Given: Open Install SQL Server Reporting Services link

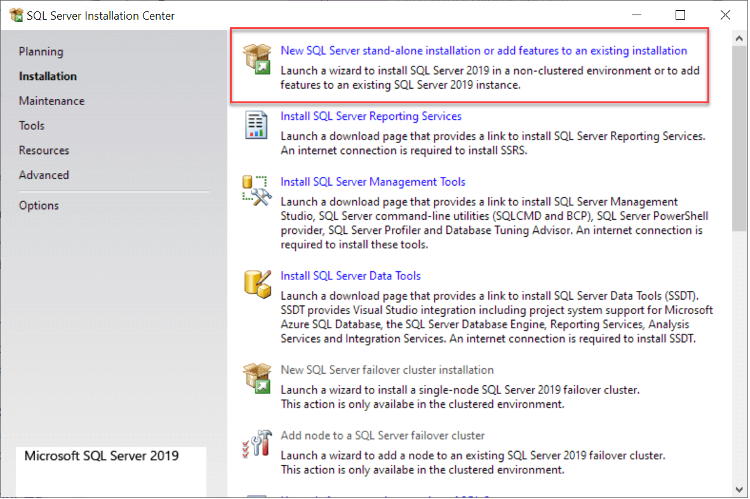Looking at the screenshot, I should [371, 116].
